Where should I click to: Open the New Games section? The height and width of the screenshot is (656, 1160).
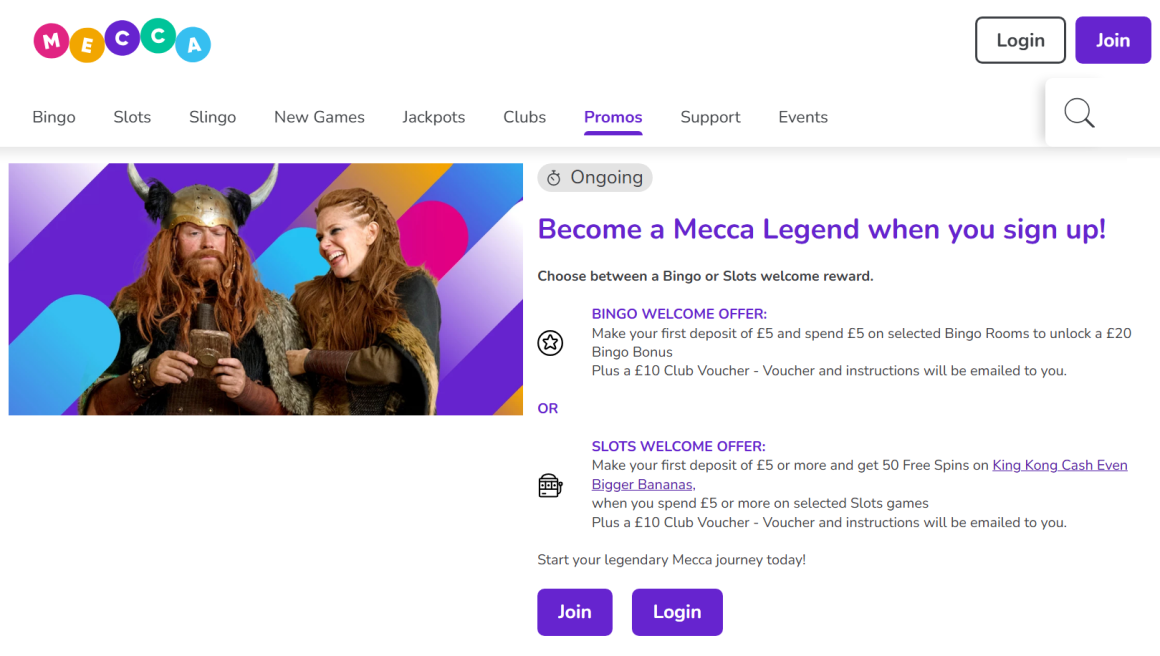pos(319,117)
